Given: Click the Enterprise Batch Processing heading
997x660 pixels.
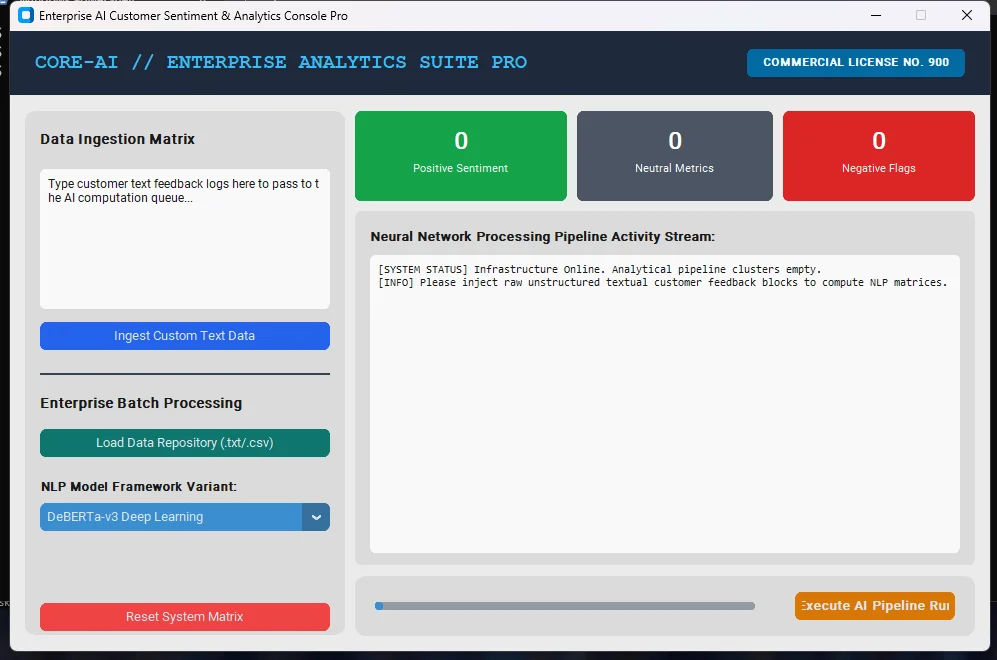Looking at the screenshot, I should pos(141,403).
